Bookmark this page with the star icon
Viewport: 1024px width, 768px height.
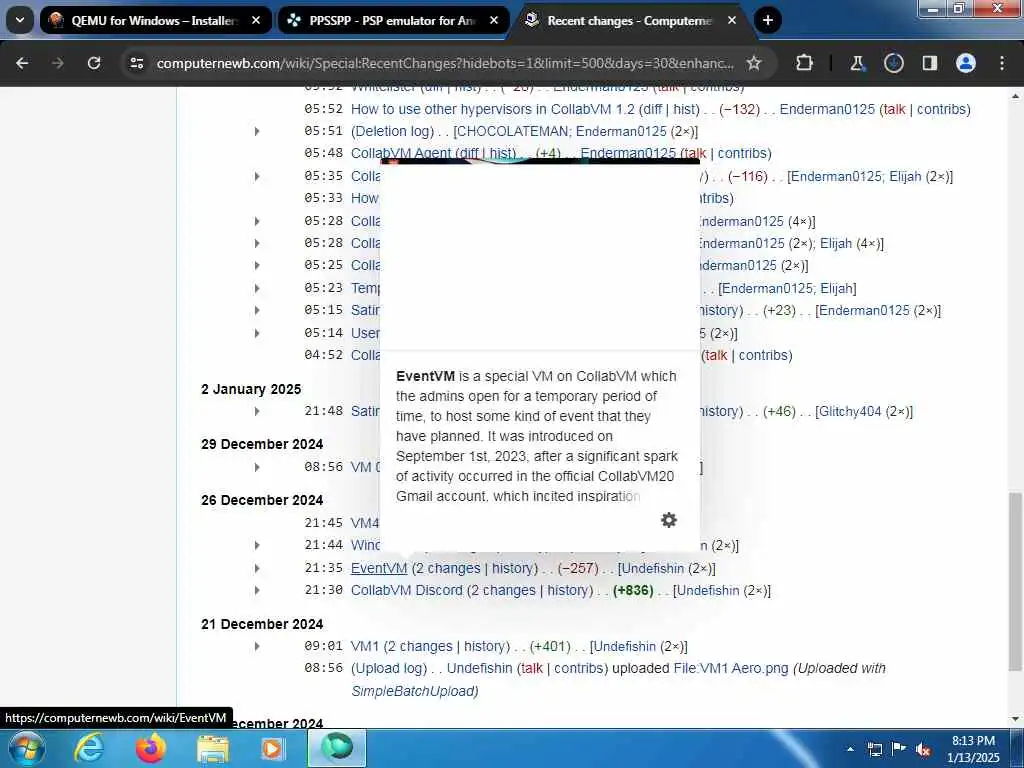(754, 63)
